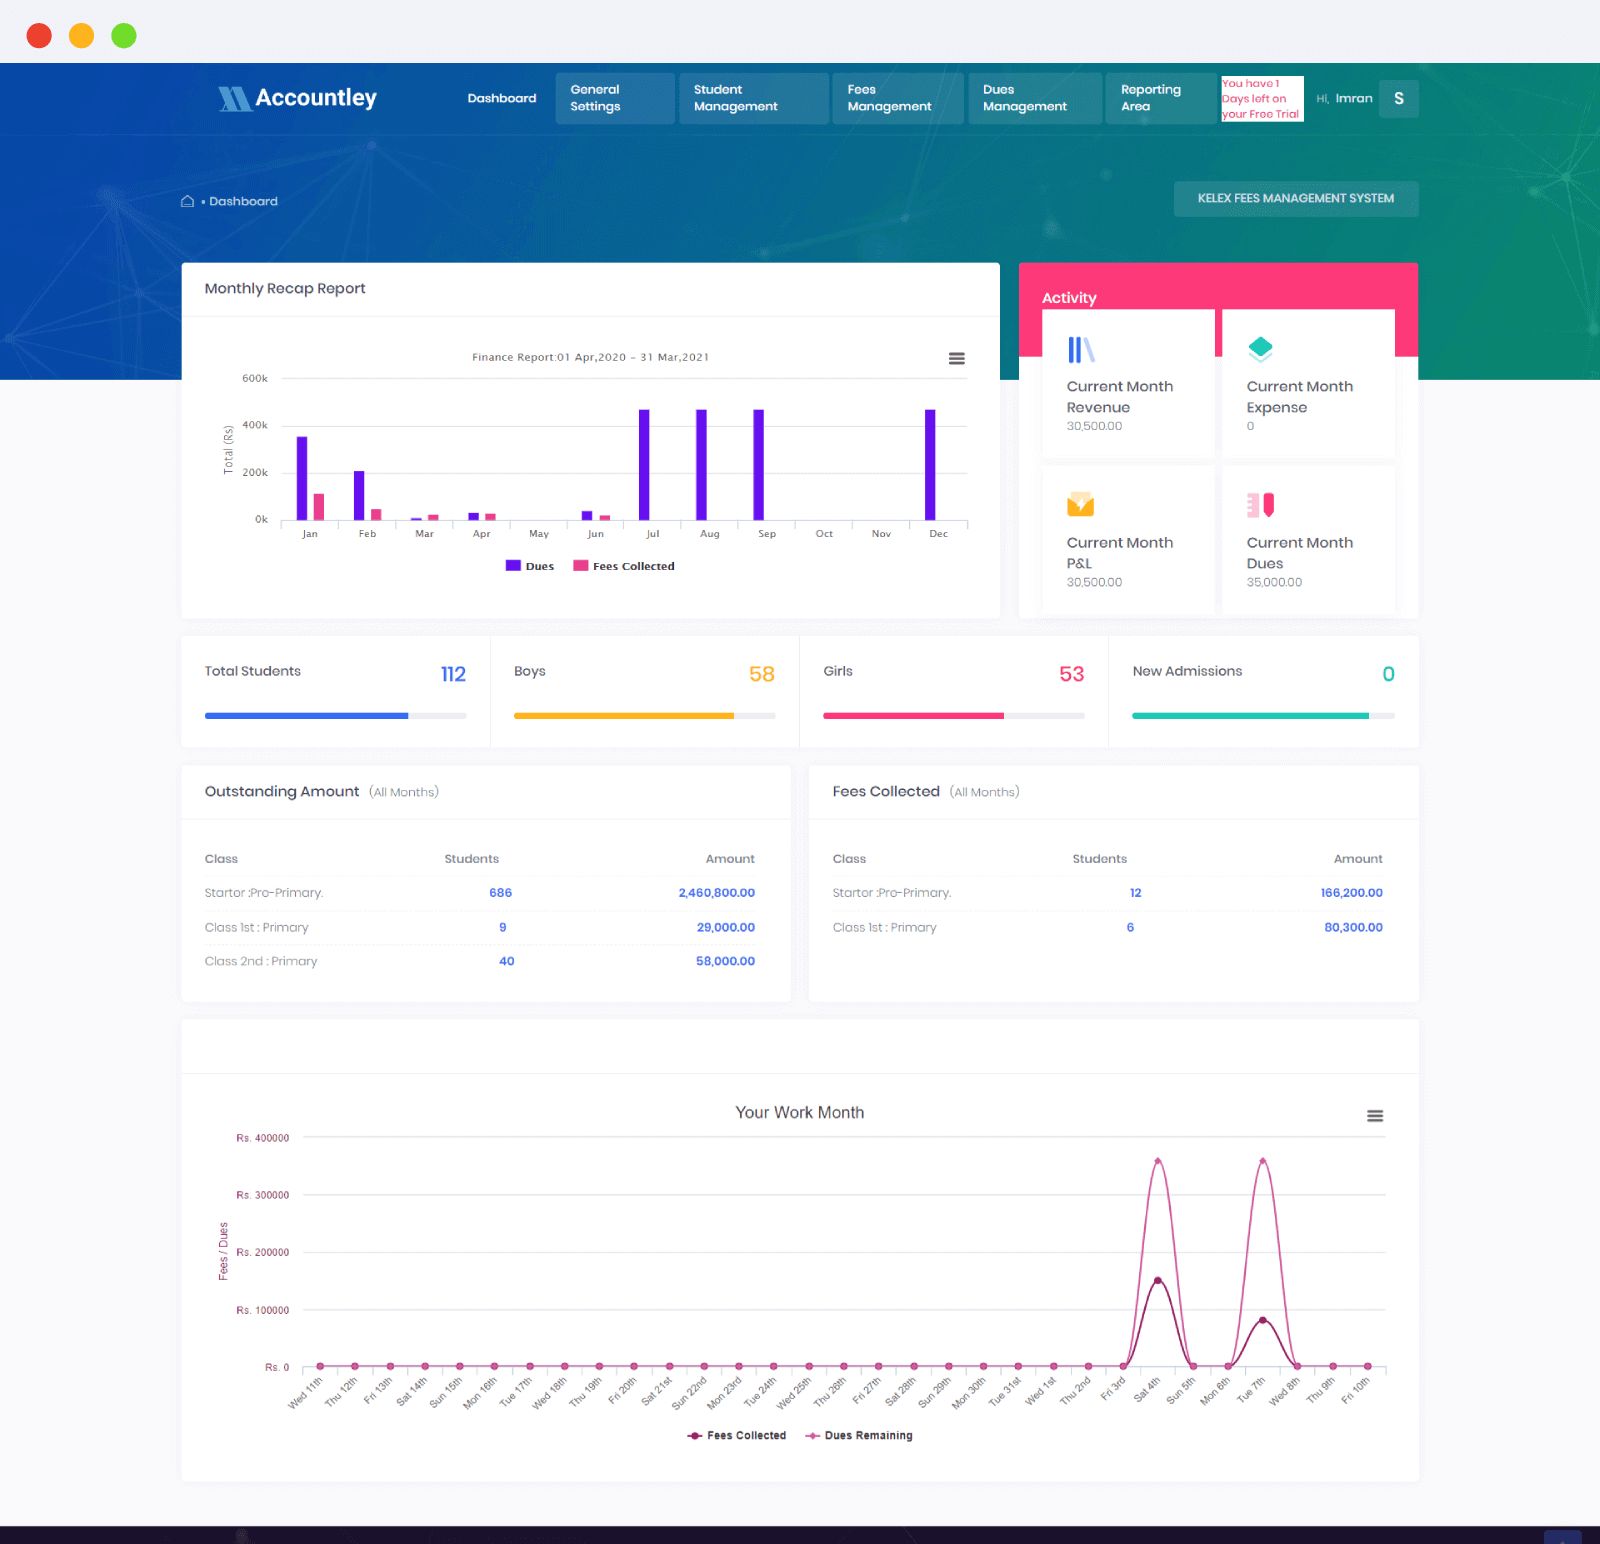
Task: Click the user avatar S button
Action: (1398, 98)
